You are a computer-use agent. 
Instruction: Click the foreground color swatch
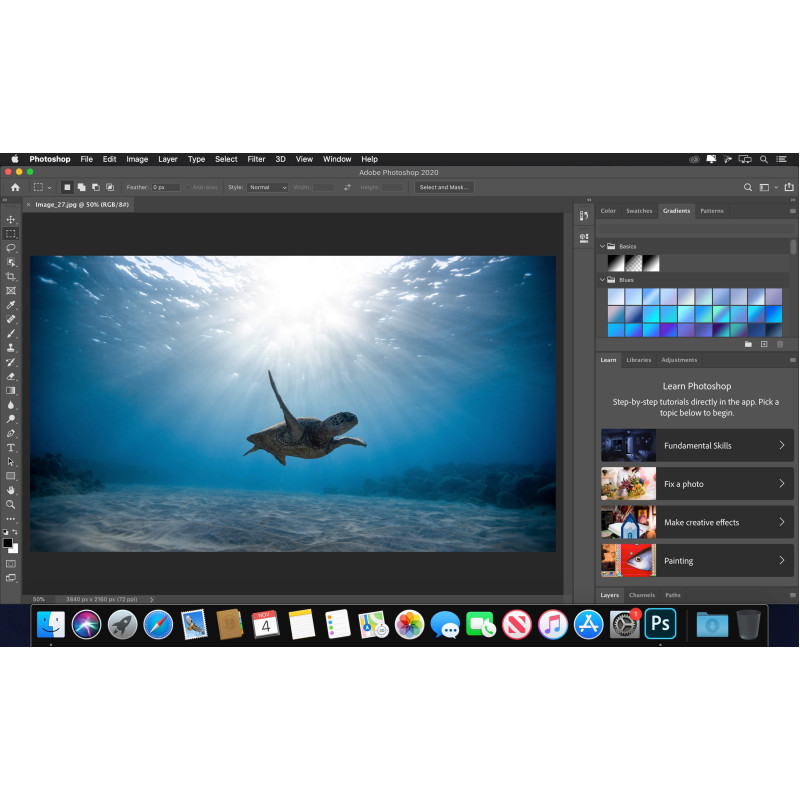(x=8, y=543)
